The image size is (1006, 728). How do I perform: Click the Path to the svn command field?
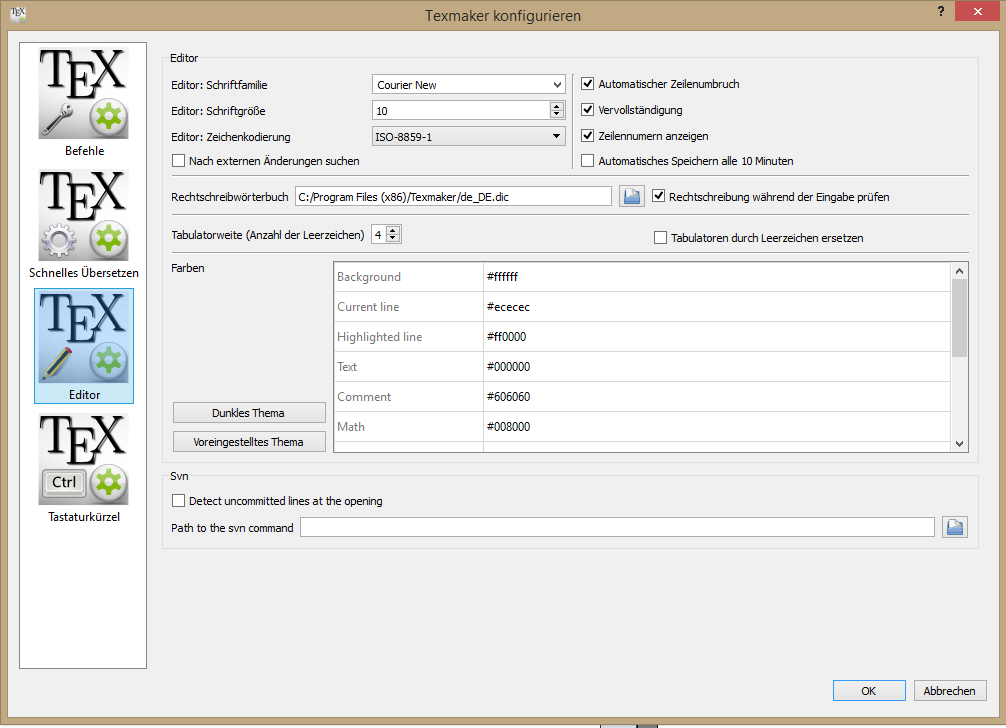[x=617, y=527]
